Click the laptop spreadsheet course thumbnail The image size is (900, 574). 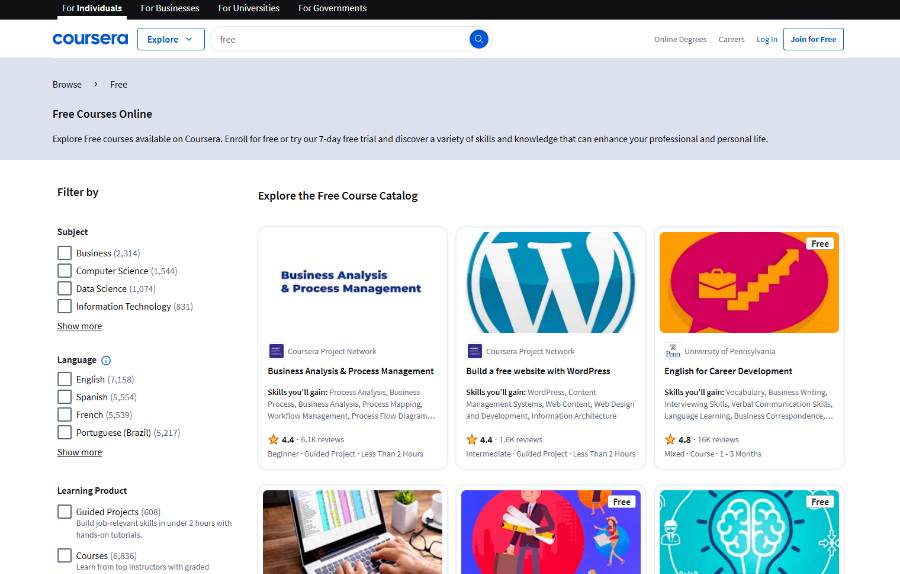pos(352,532)
